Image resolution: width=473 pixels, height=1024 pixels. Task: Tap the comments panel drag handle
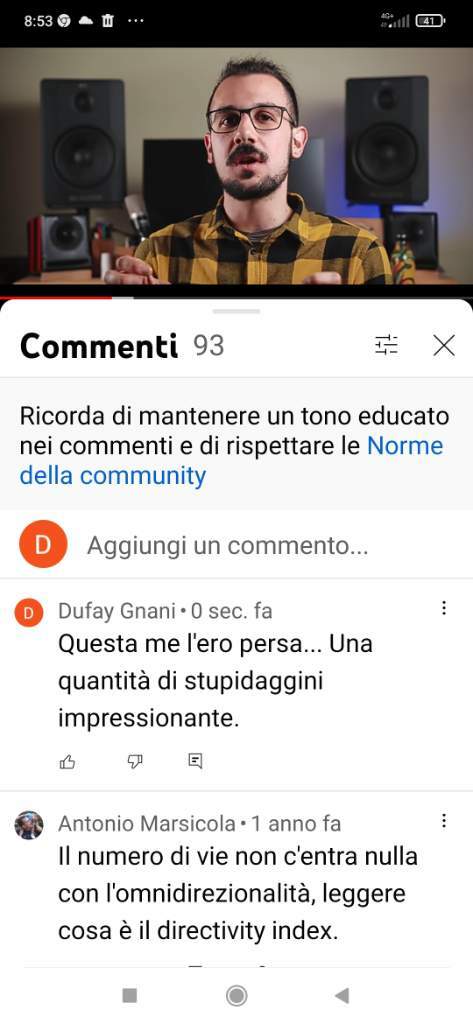coord(236,312)
